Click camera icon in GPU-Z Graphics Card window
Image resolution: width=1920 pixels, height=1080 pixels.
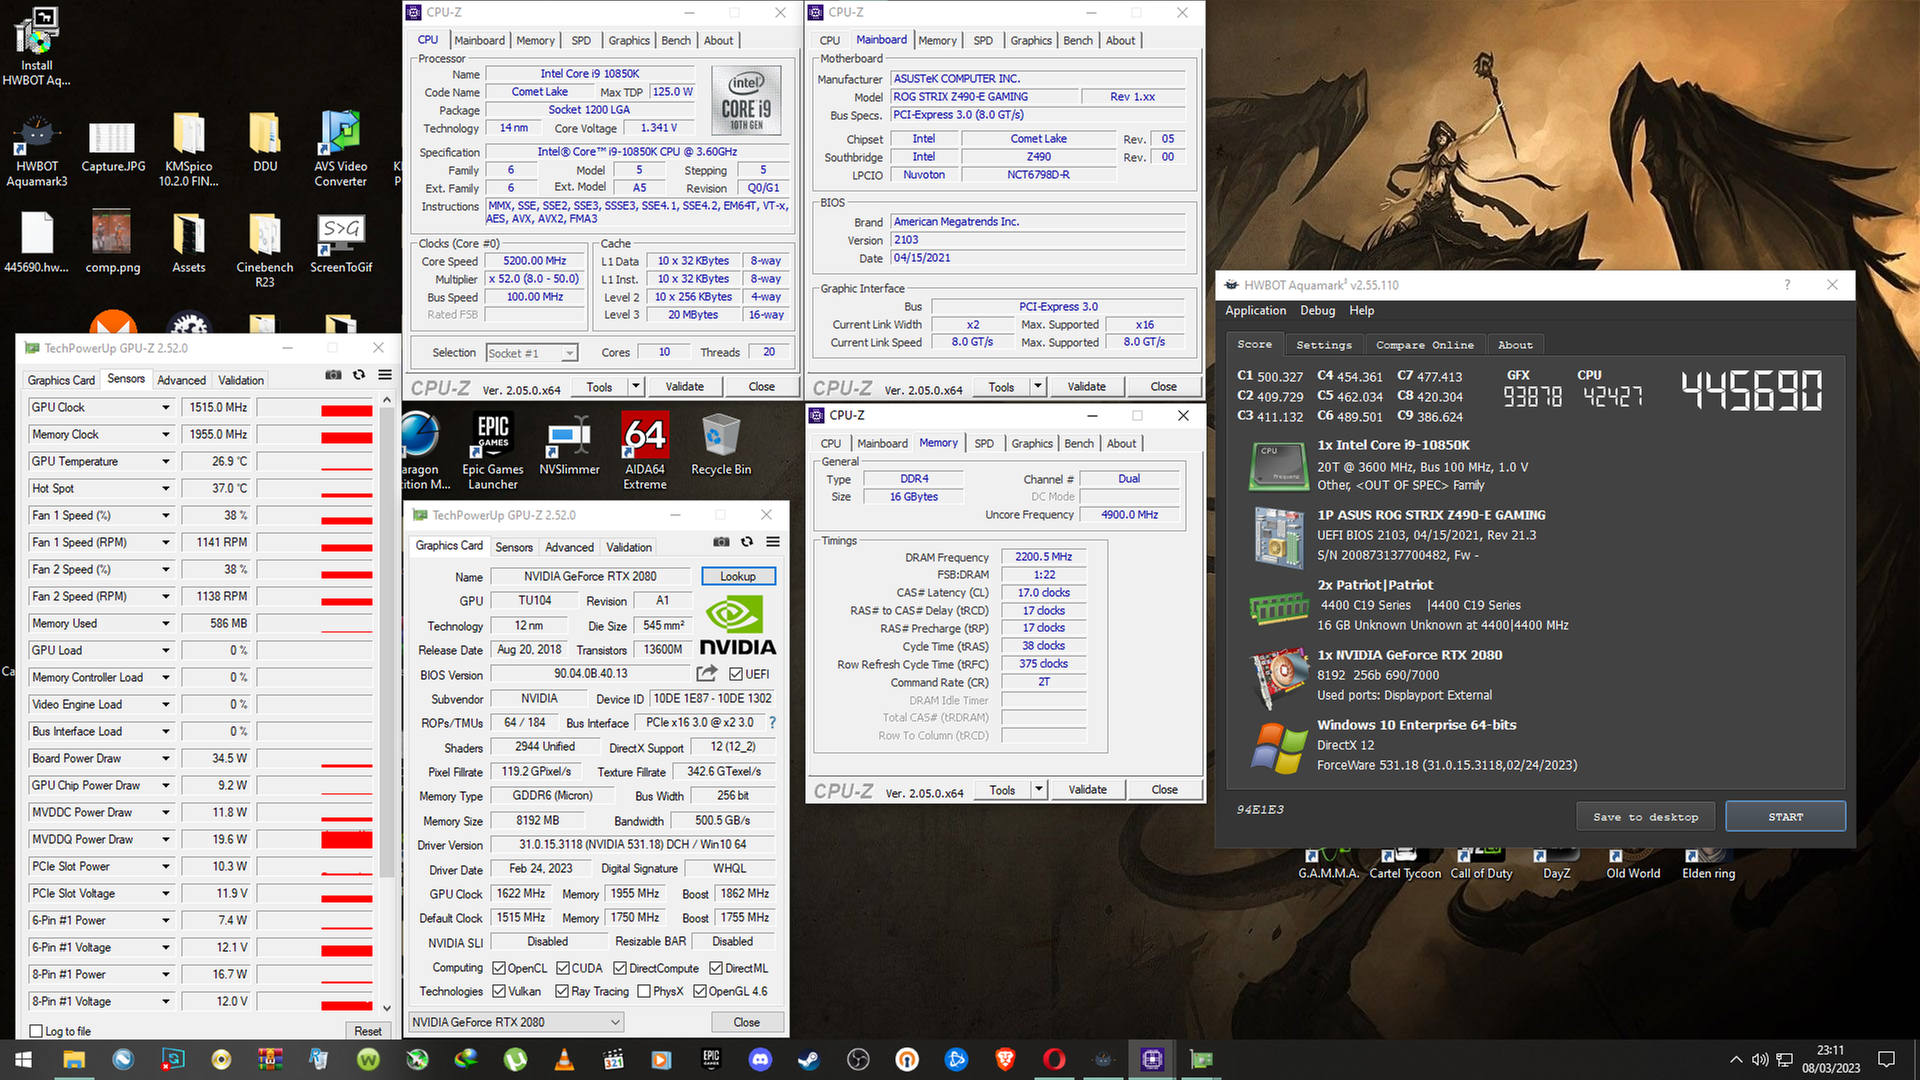coord(721,542)
